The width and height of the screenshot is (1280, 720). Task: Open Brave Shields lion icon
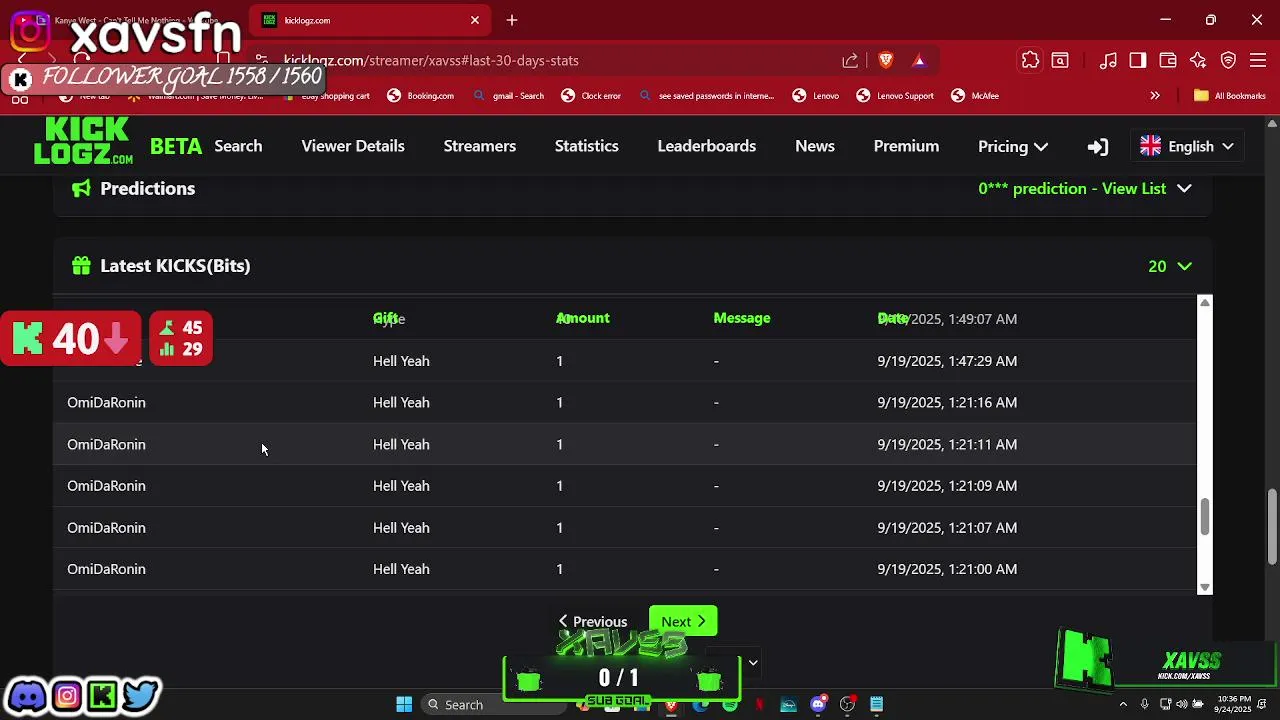(885, 61)
